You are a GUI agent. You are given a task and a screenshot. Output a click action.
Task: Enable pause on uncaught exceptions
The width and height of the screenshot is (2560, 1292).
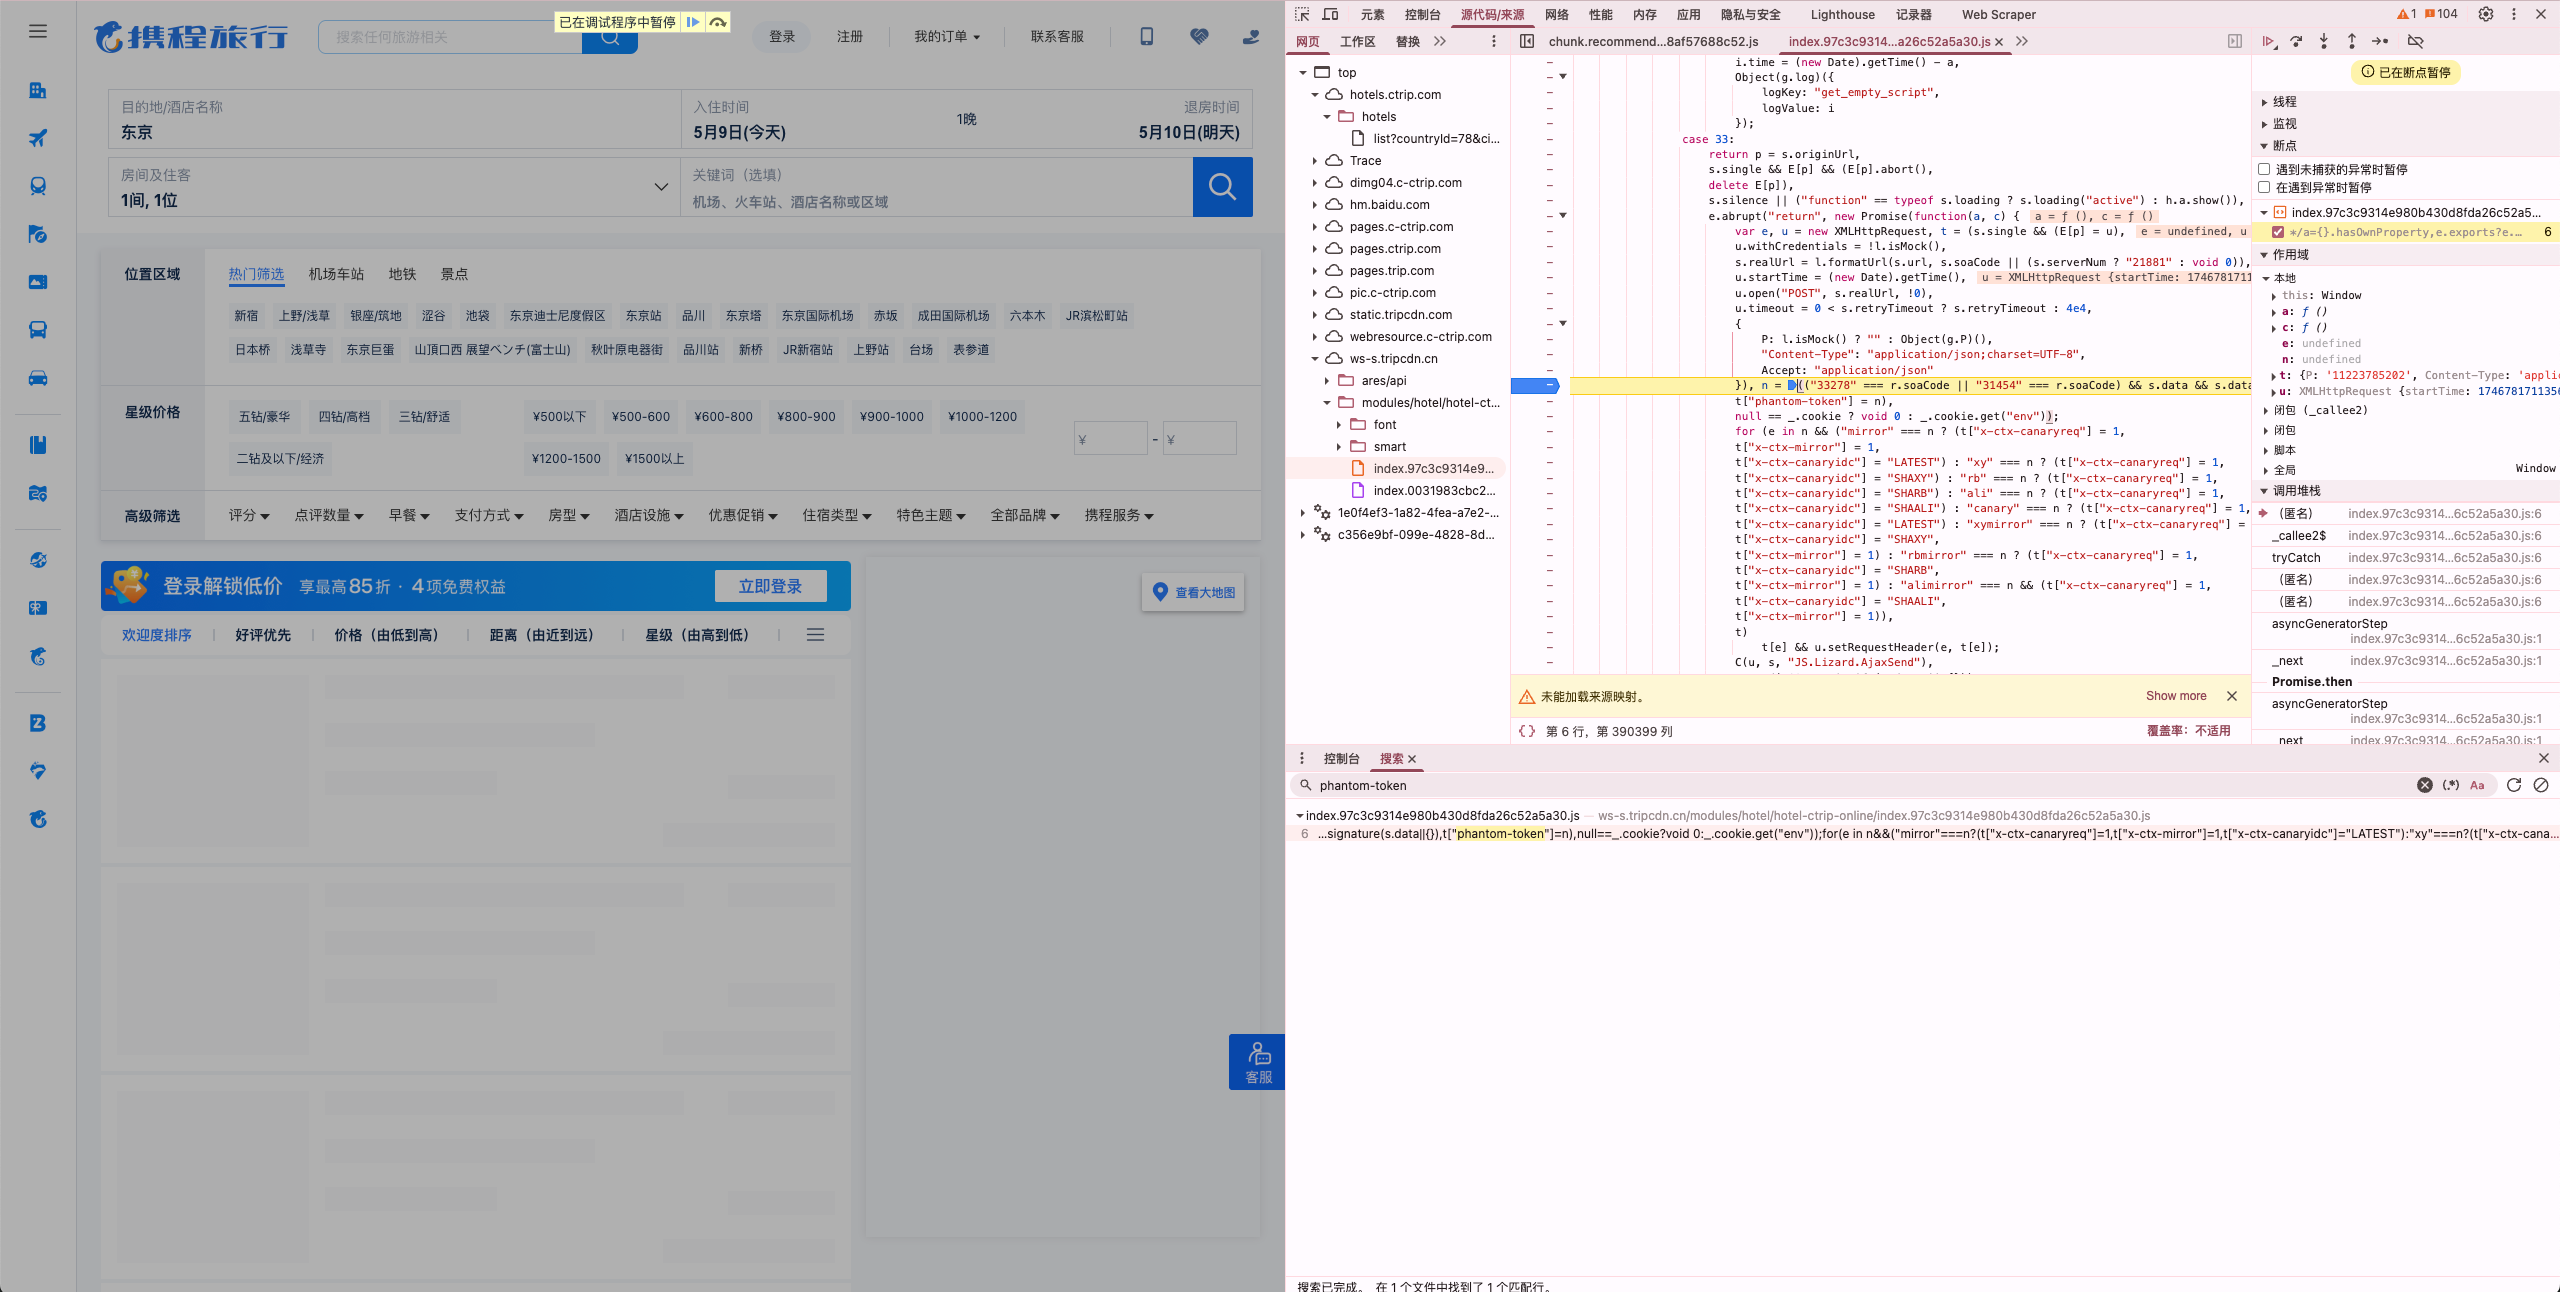(x=2264, y=169)
